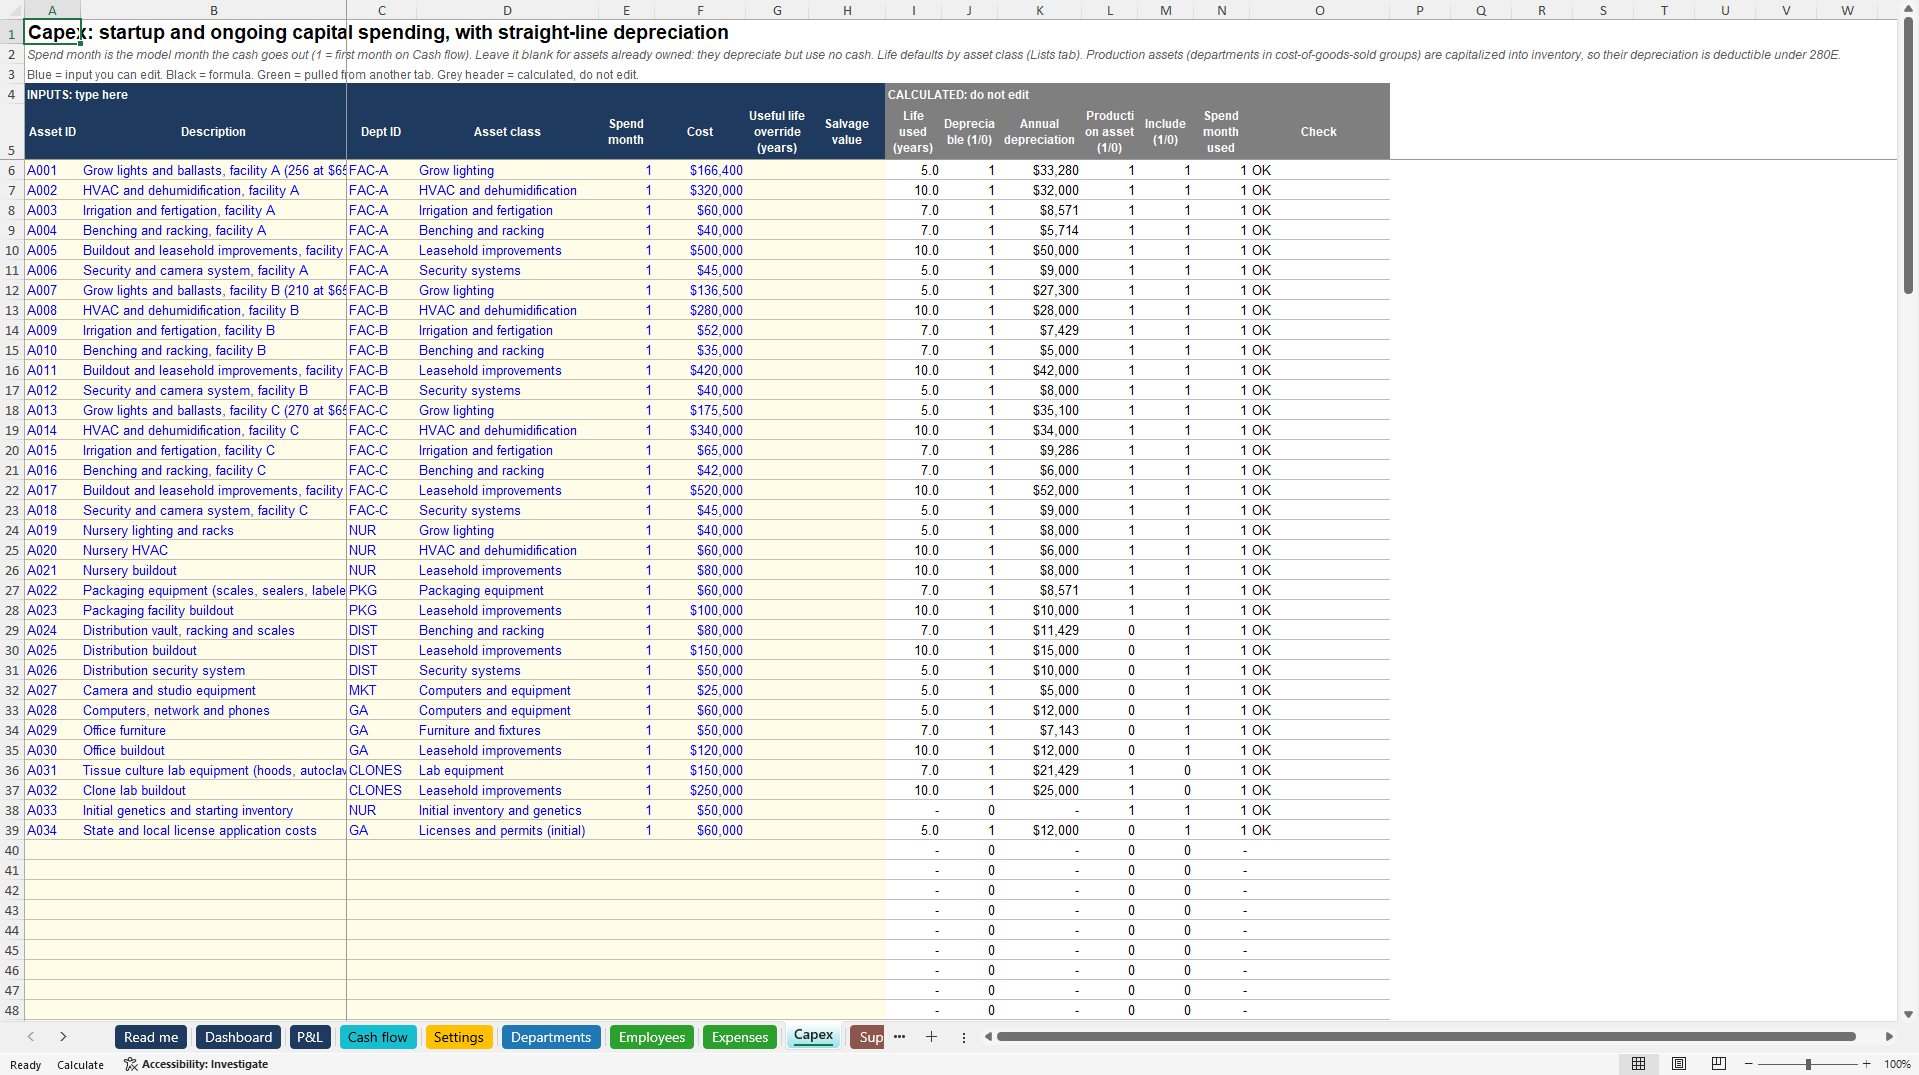This screenshot has width=1919, height=1075.
Task: Select annual depreciation $33,280
Action: tap(1040, 170)
